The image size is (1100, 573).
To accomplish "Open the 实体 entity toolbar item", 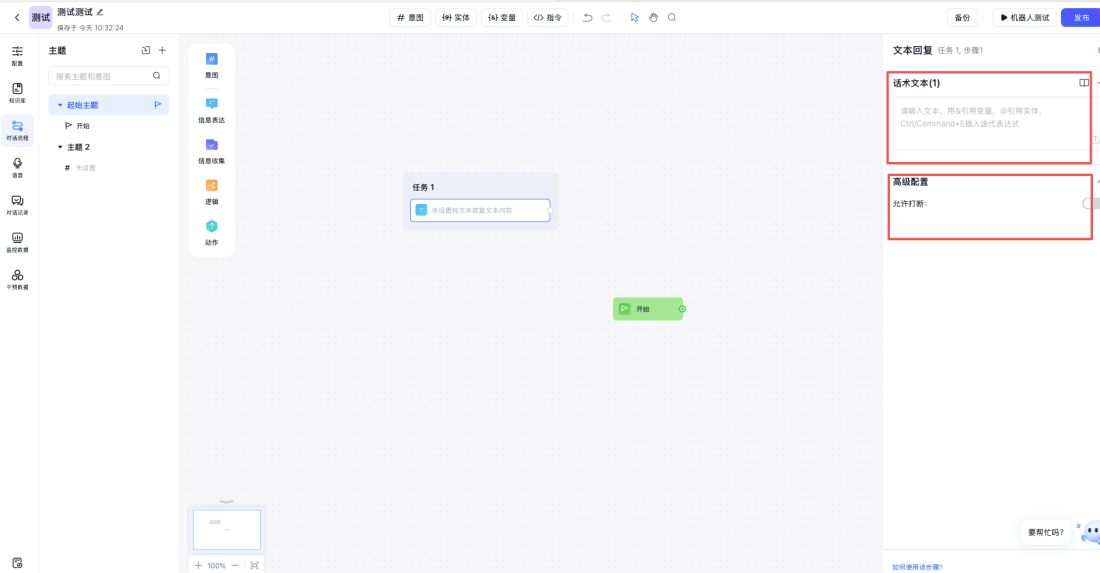I will click(456, 17).
